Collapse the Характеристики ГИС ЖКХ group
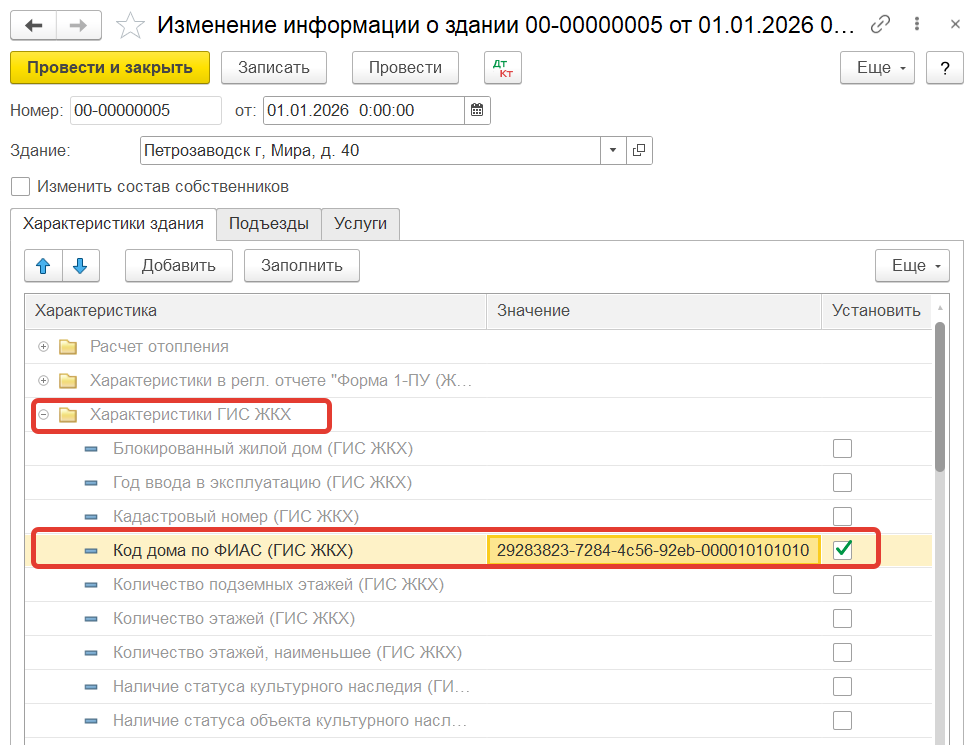The height and width of the screenshot is (745, 965). tap(43, 415)
